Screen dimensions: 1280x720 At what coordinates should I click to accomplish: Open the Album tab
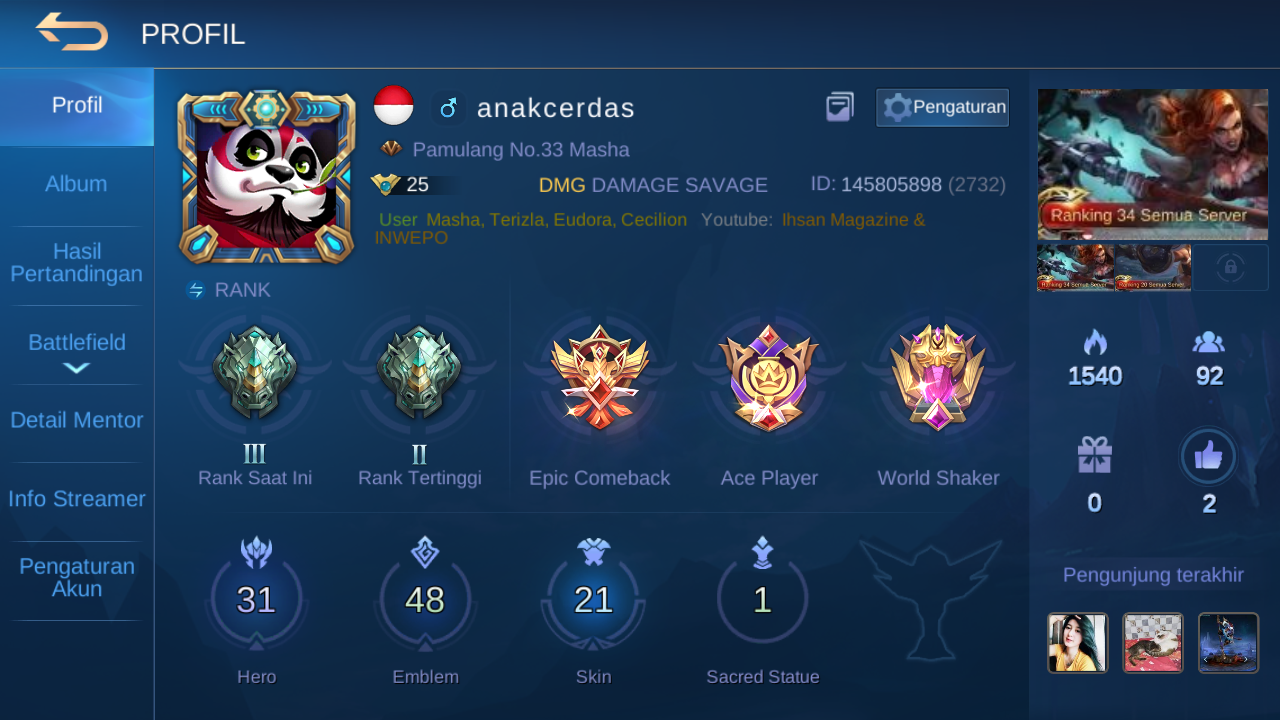click(76, 184)
